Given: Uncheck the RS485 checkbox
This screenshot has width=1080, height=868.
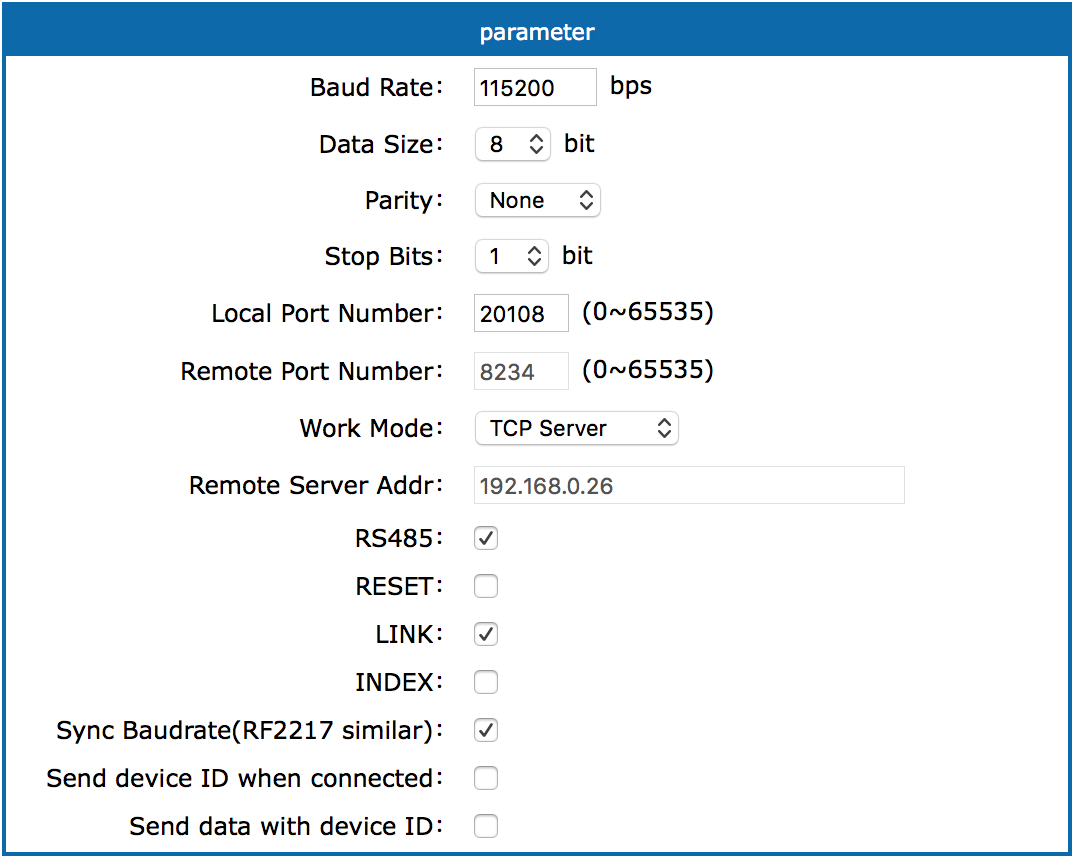Looking at the screenshot, I should tap(486, 538).
